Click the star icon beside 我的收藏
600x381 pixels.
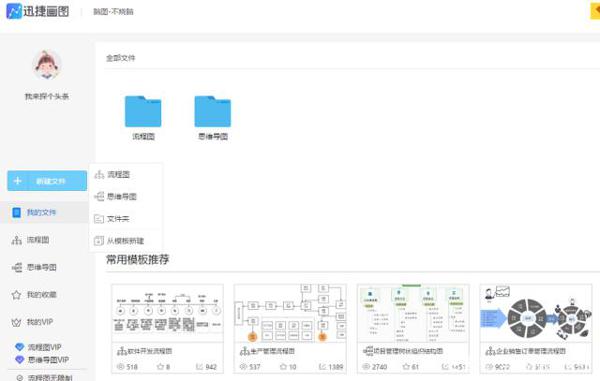[16, 295]
